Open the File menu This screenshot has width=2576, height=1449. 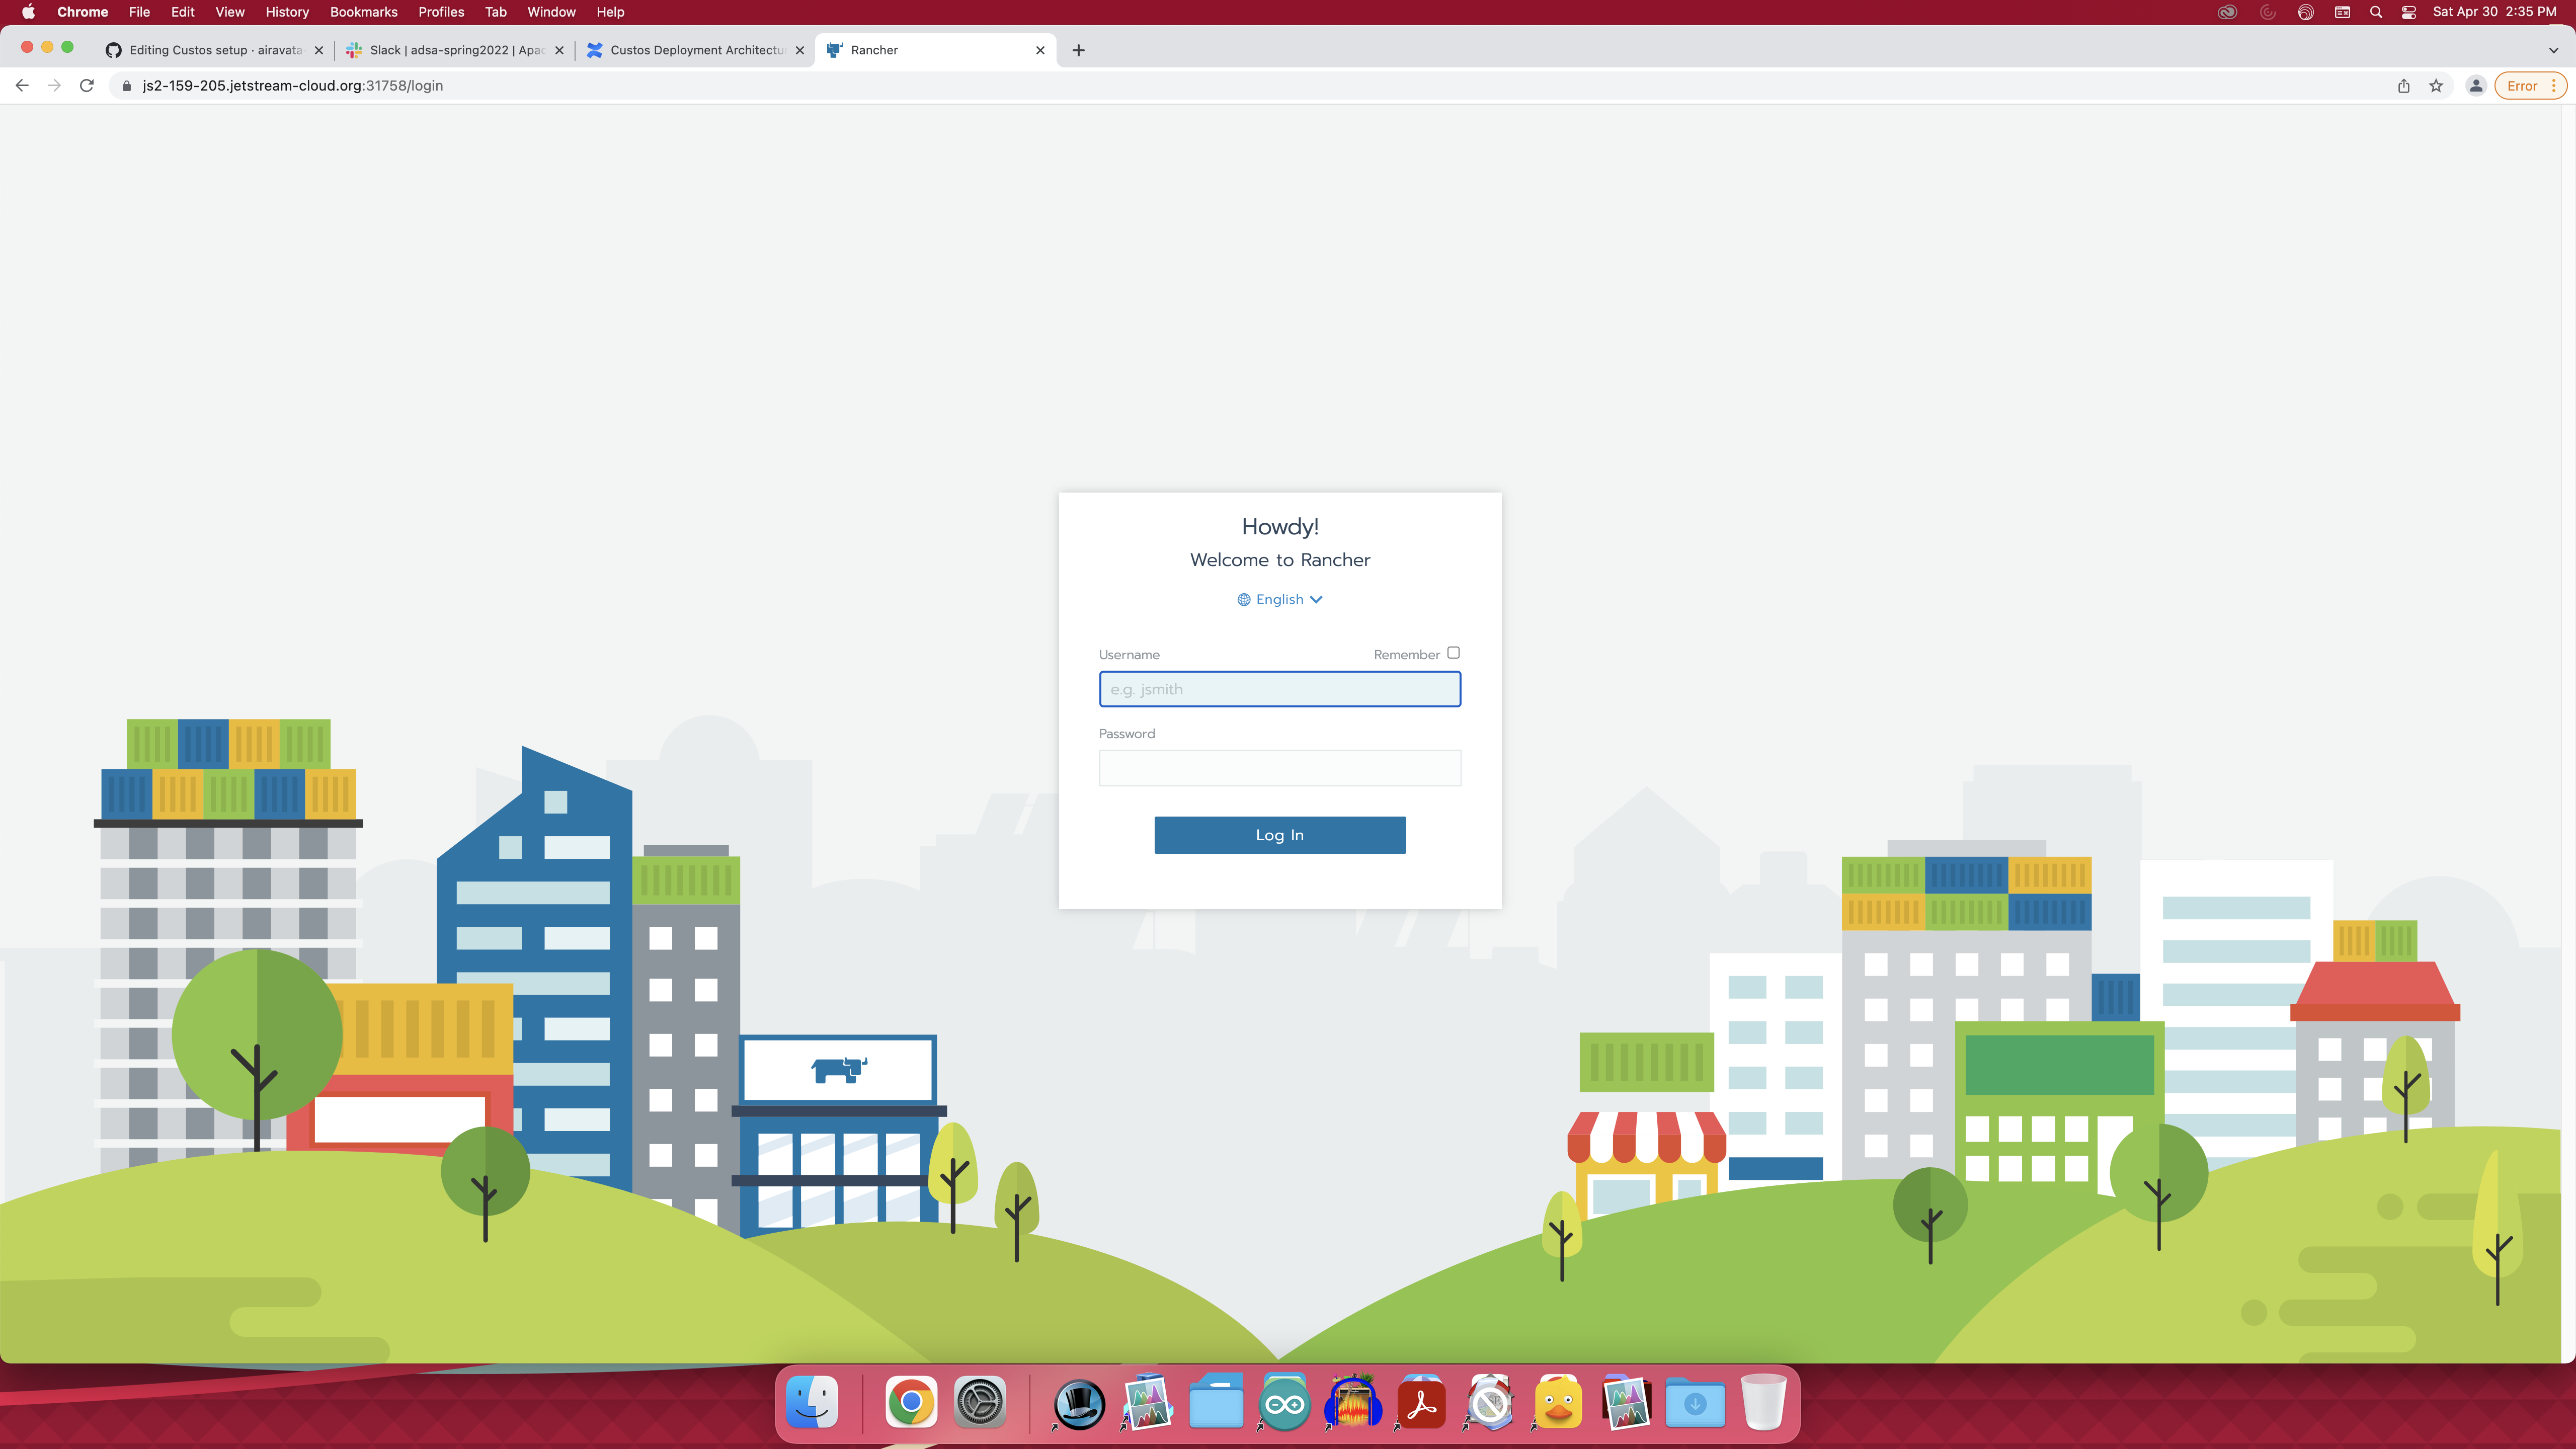(x=139, y=12)
